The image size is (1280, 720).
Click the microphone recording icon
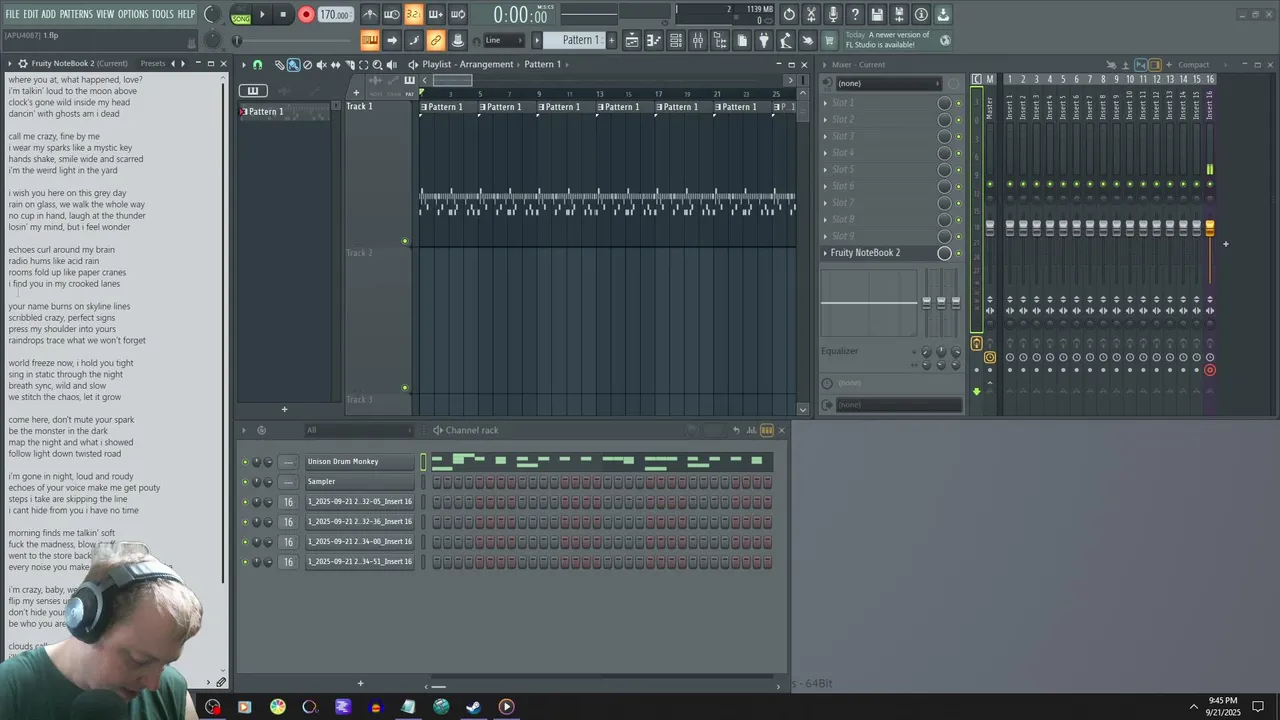(x=833, y=14)
